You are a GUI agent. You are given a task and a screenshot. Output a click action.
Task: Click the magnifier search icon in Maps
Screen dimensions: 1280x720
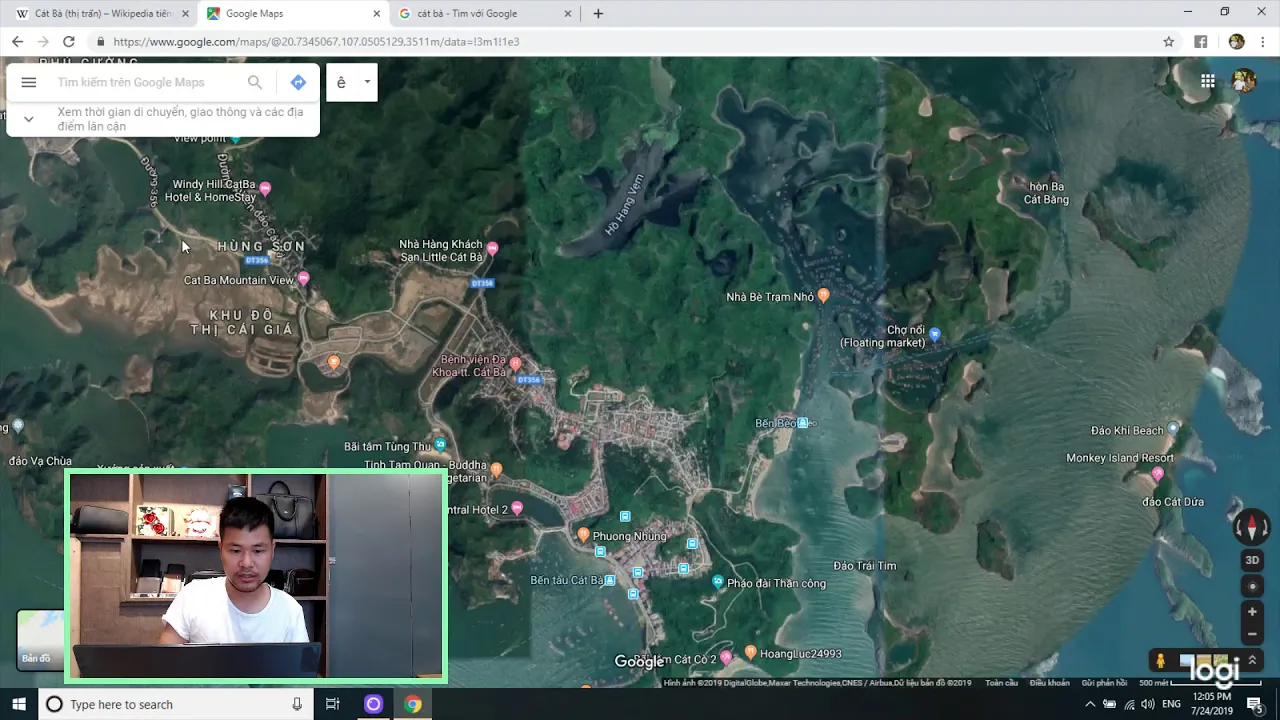click(x=255, y=83)
